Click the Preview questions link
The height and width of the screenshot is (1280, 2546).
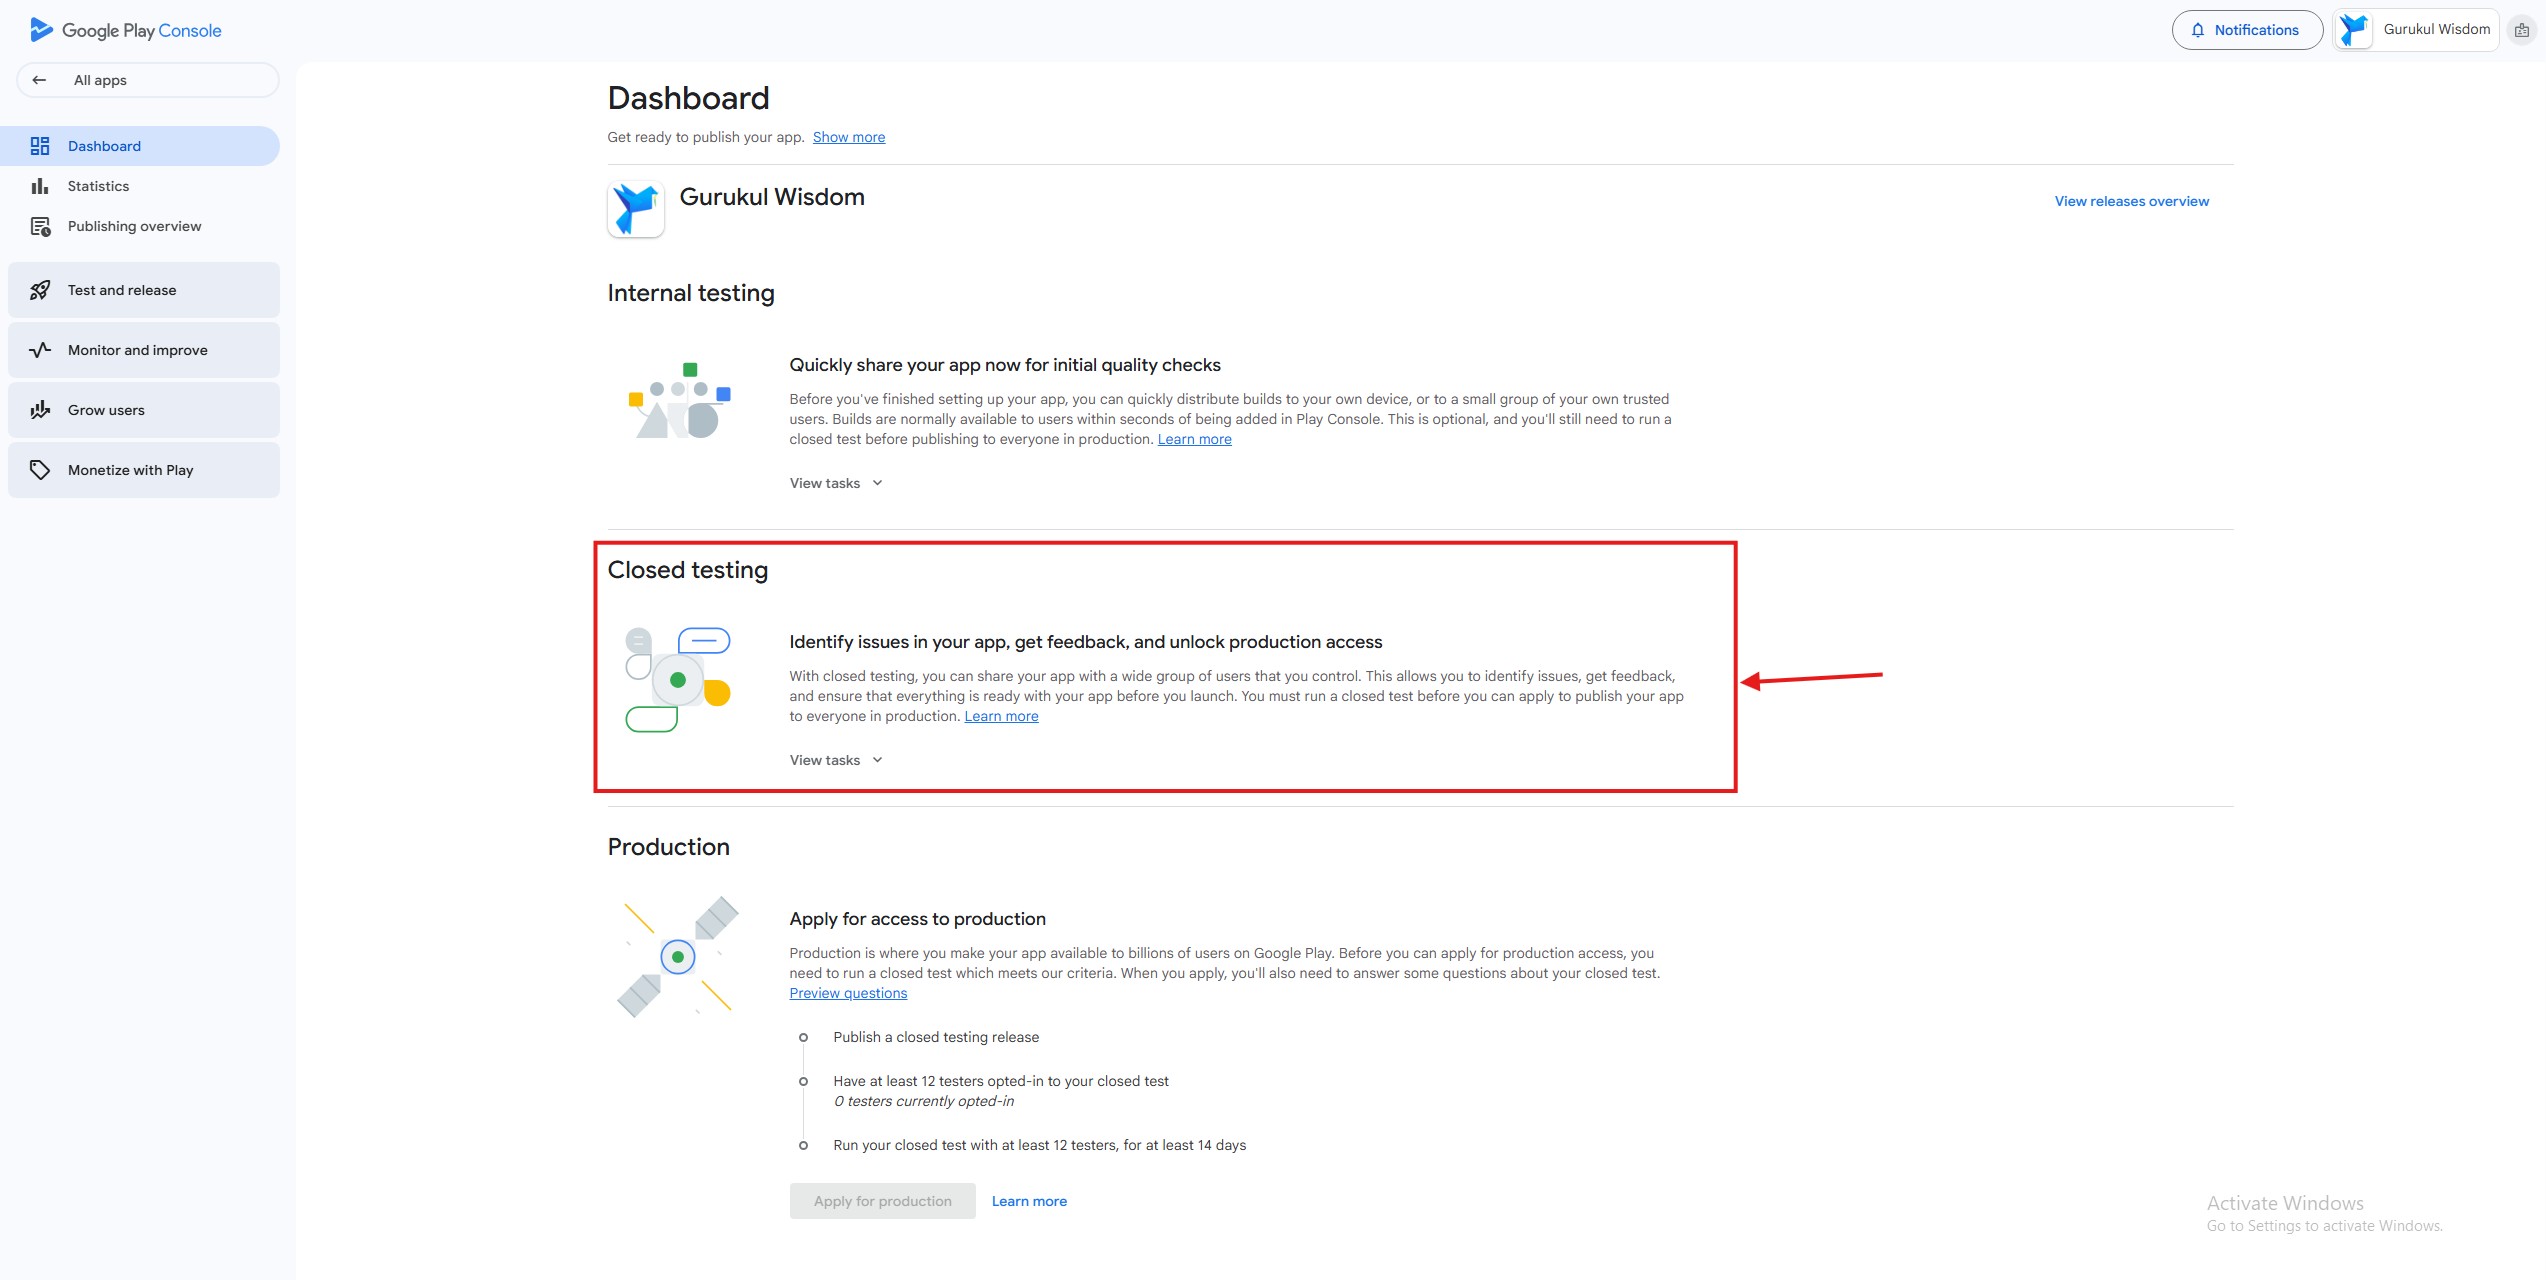pyautogui.click(x=848, y=993)
